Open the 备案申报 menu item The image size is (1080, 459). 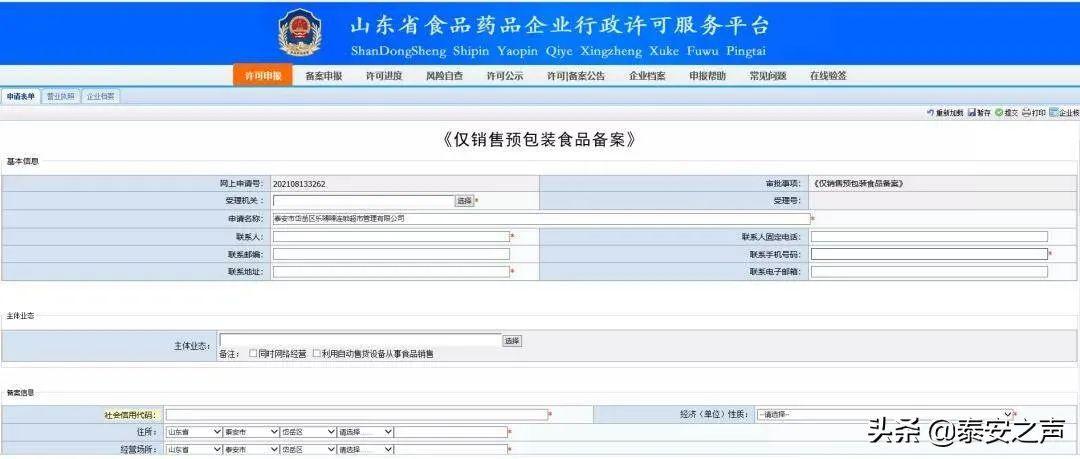pos(323,76)
